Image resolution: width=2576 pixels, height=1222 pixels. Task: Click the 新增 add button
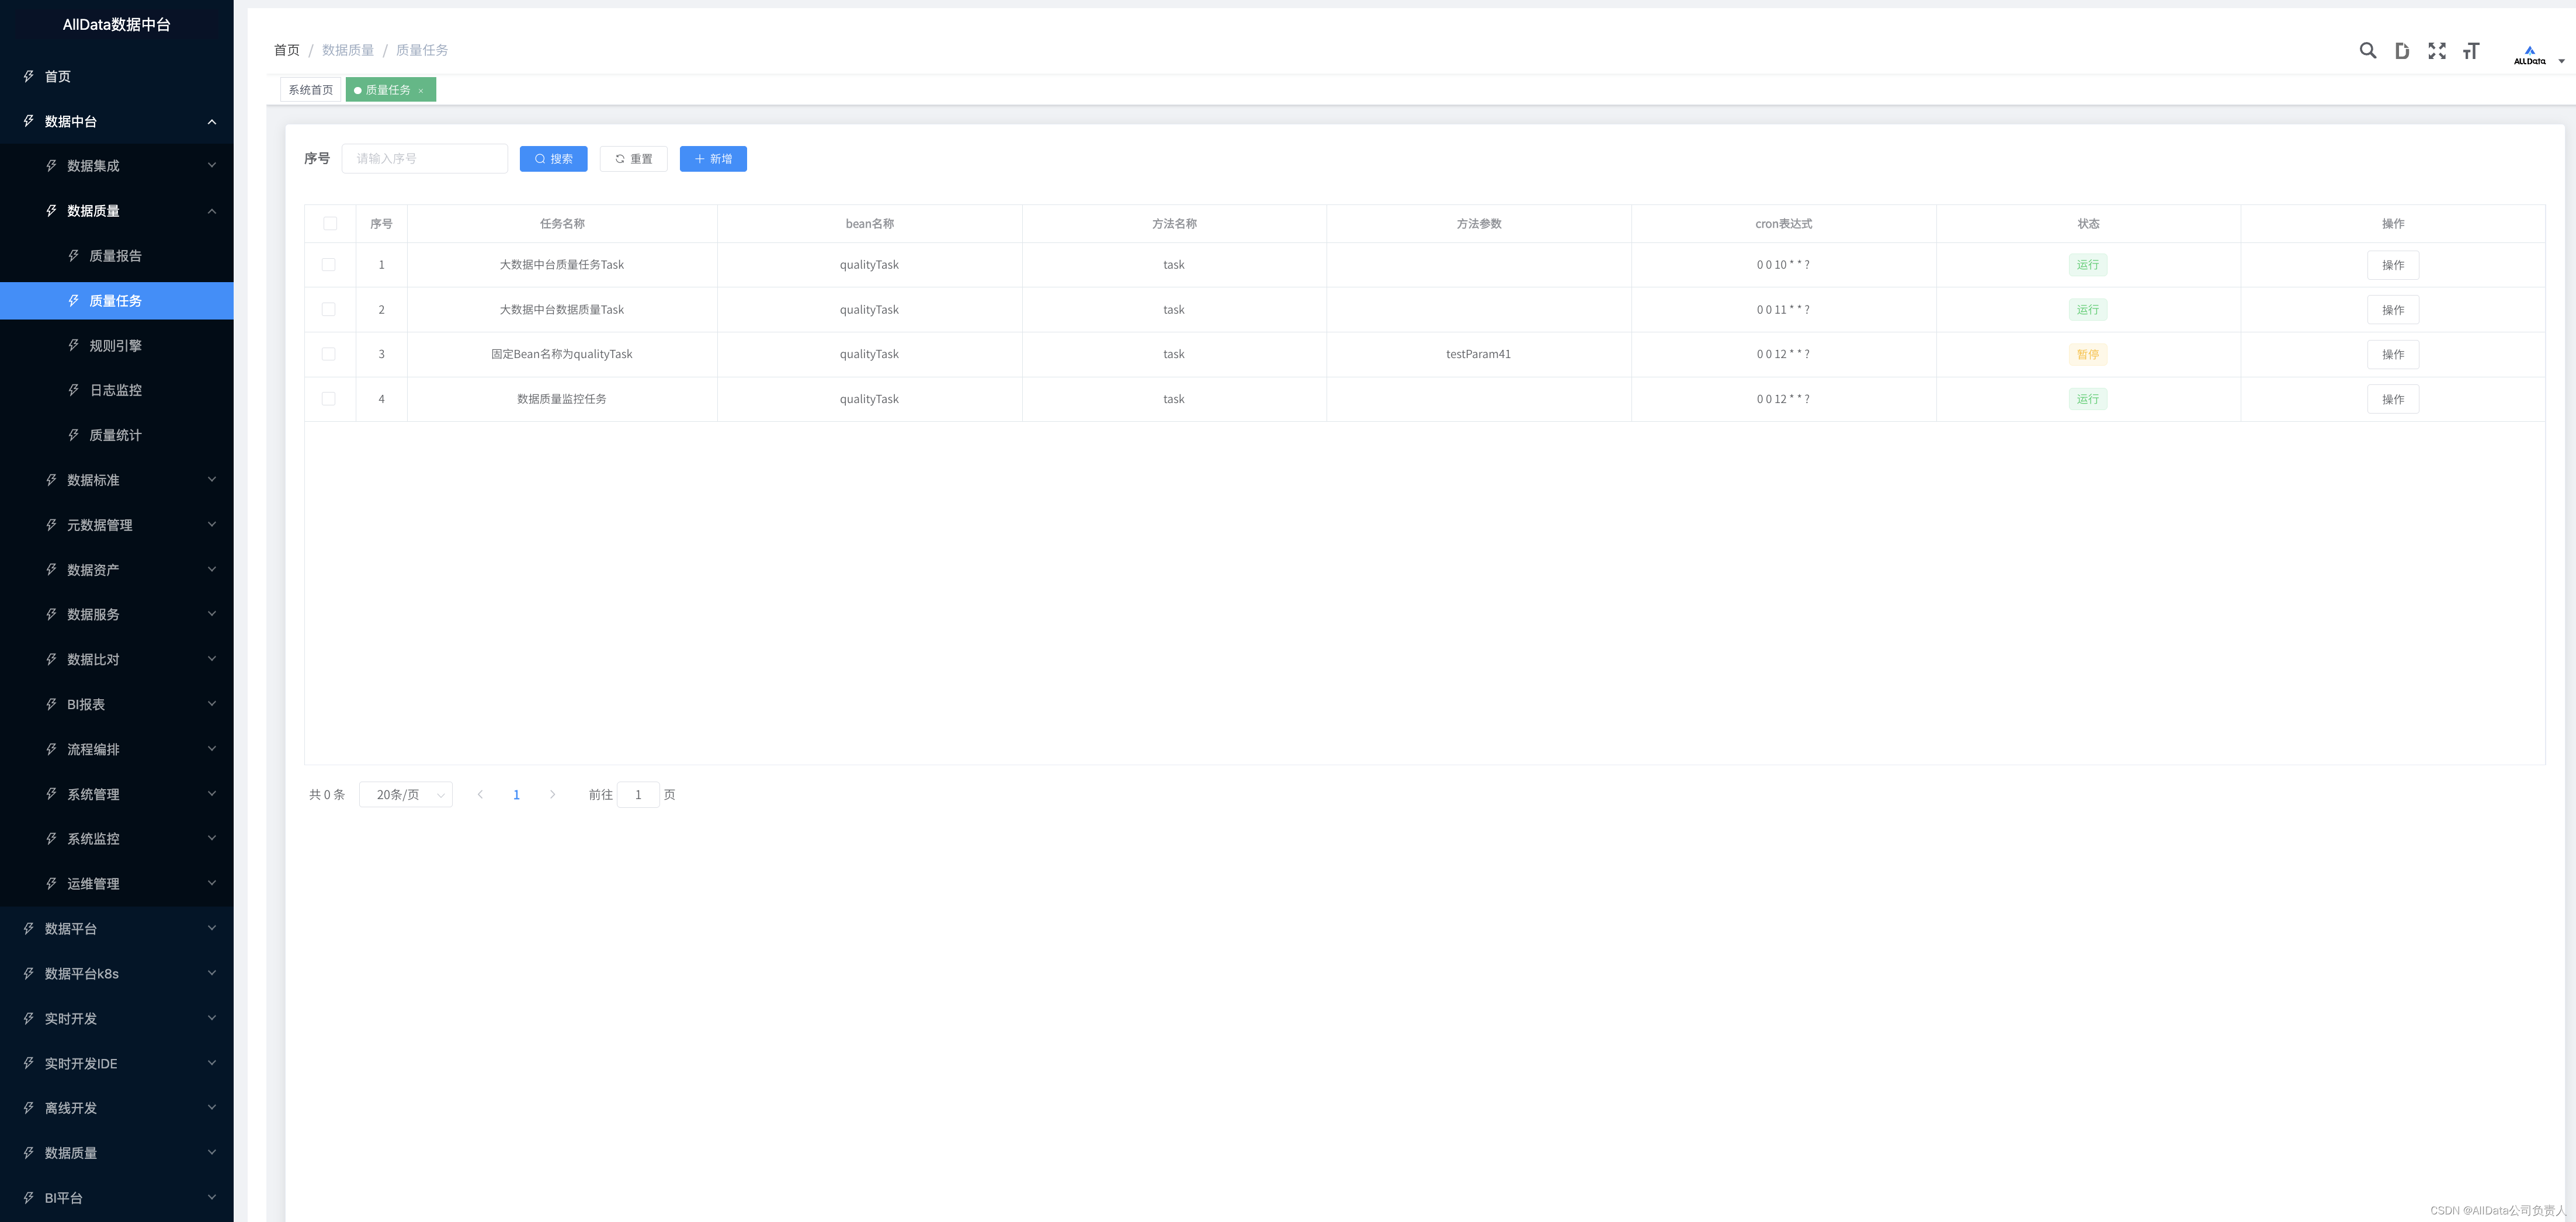(713, 159)
